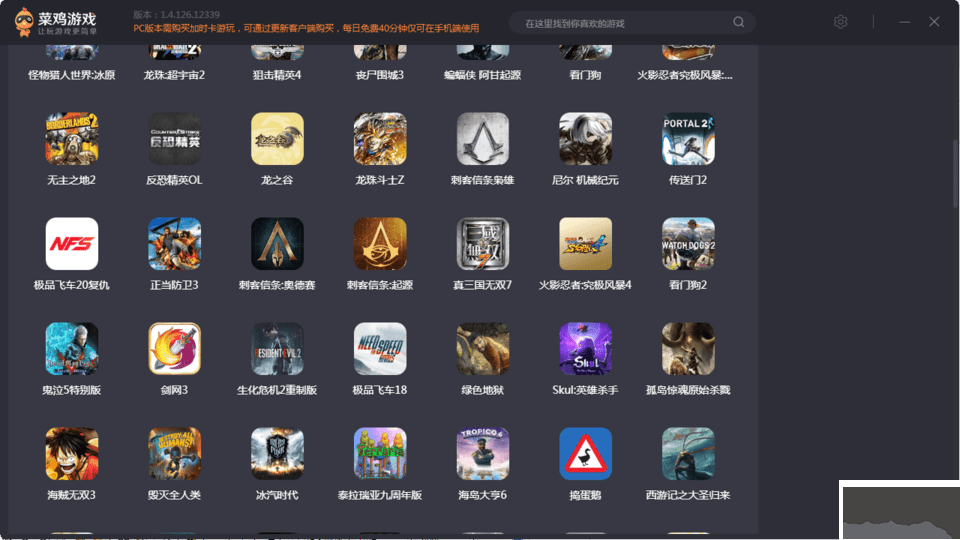Image resolution: width=960 pixels, height=540 pixels.
Task: Open the Borderlands 2 (无主之地2) game icon
Action: 72,138
